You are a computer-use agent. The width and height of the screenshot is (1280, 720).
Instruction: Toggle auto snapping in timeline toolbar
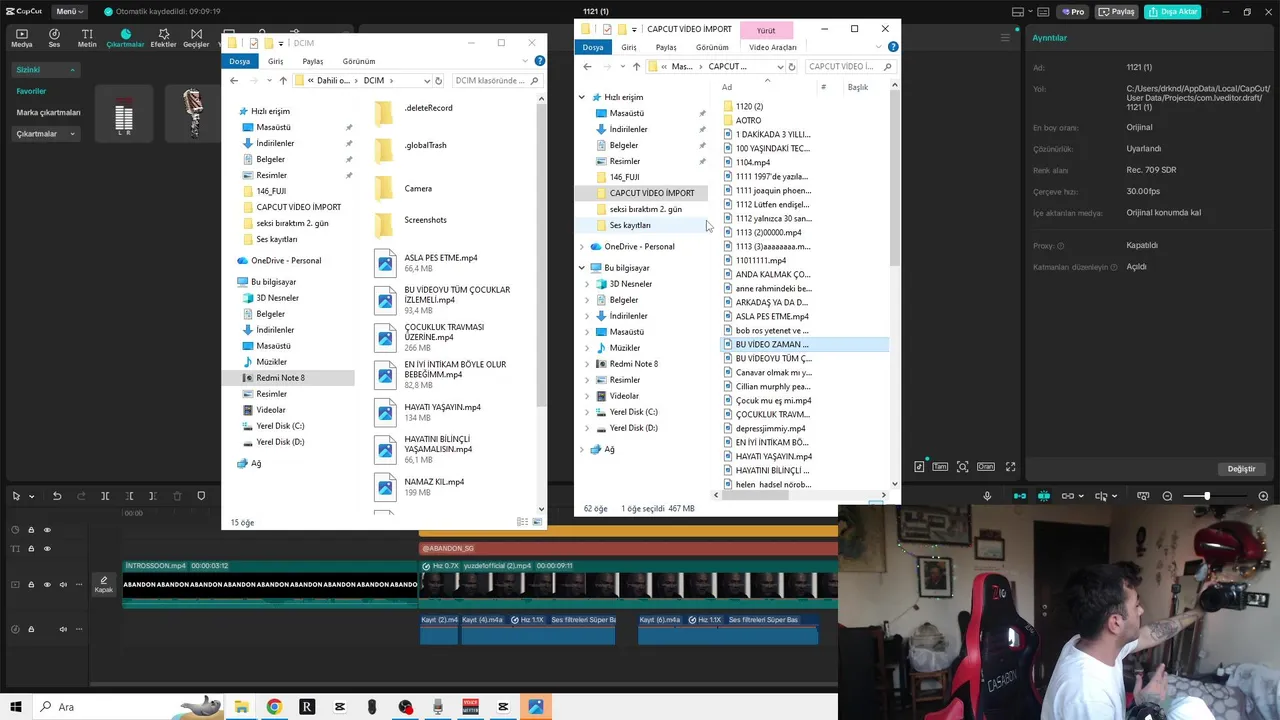tap(1044, 496)
